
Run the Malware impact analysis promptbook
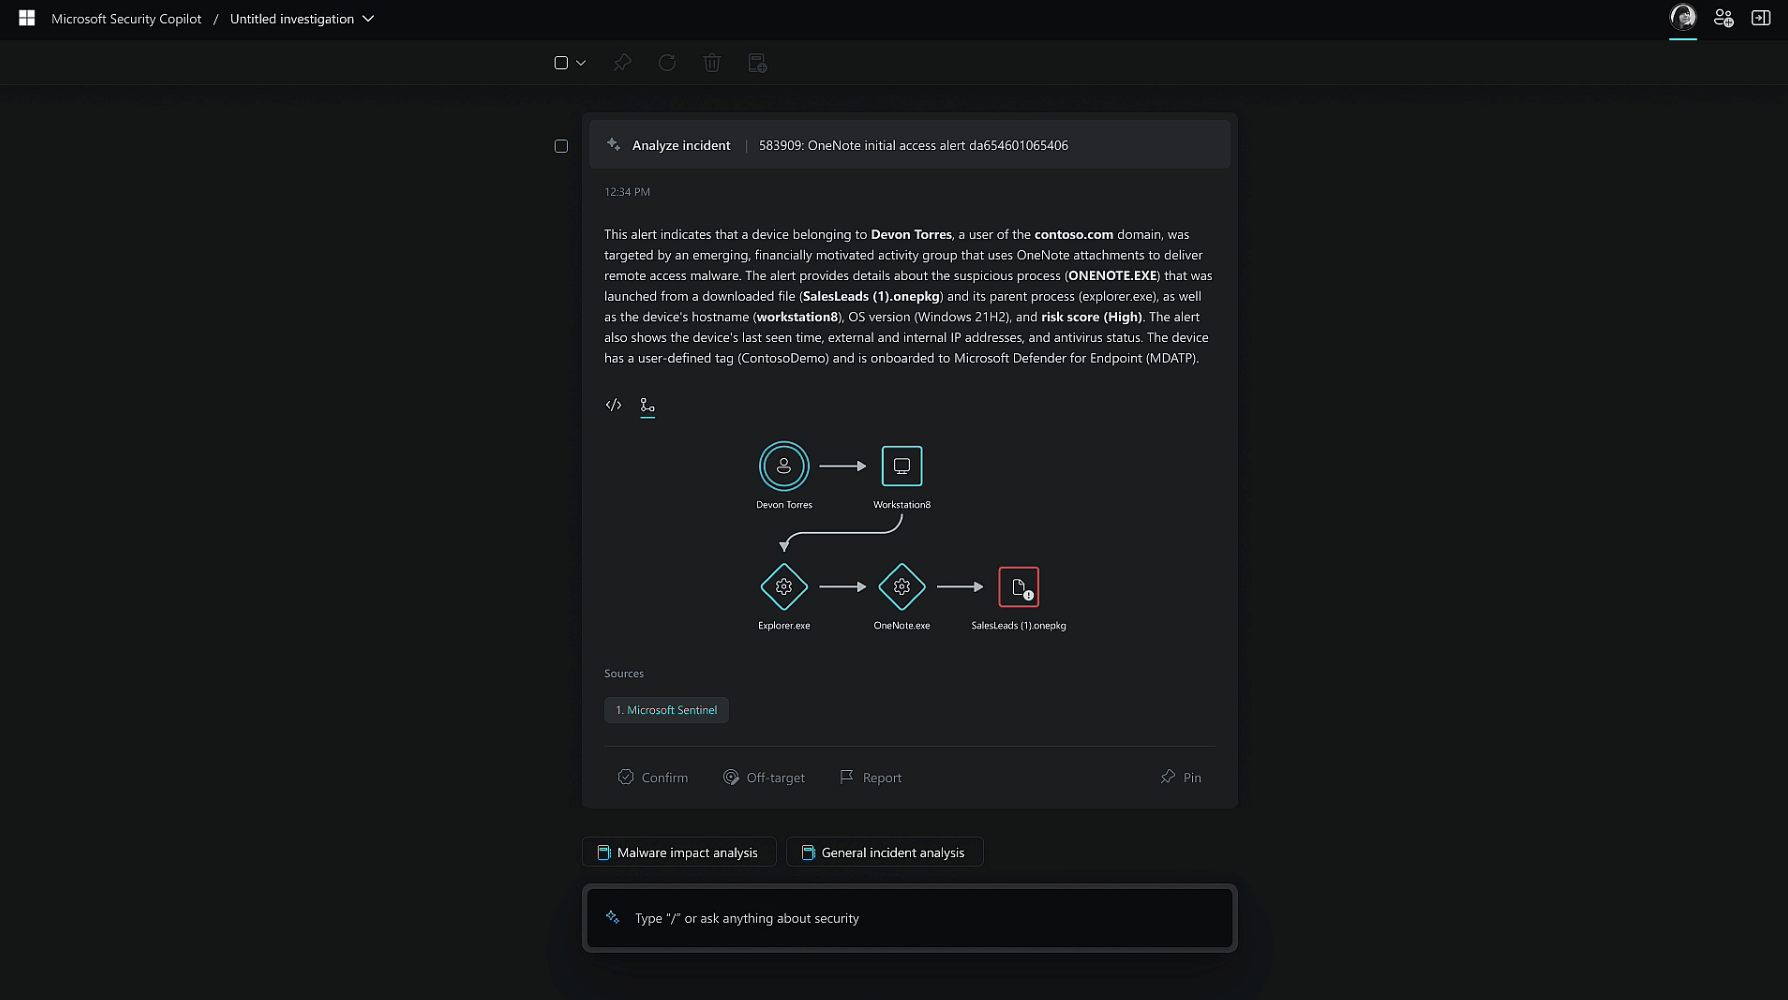(679, 852)
